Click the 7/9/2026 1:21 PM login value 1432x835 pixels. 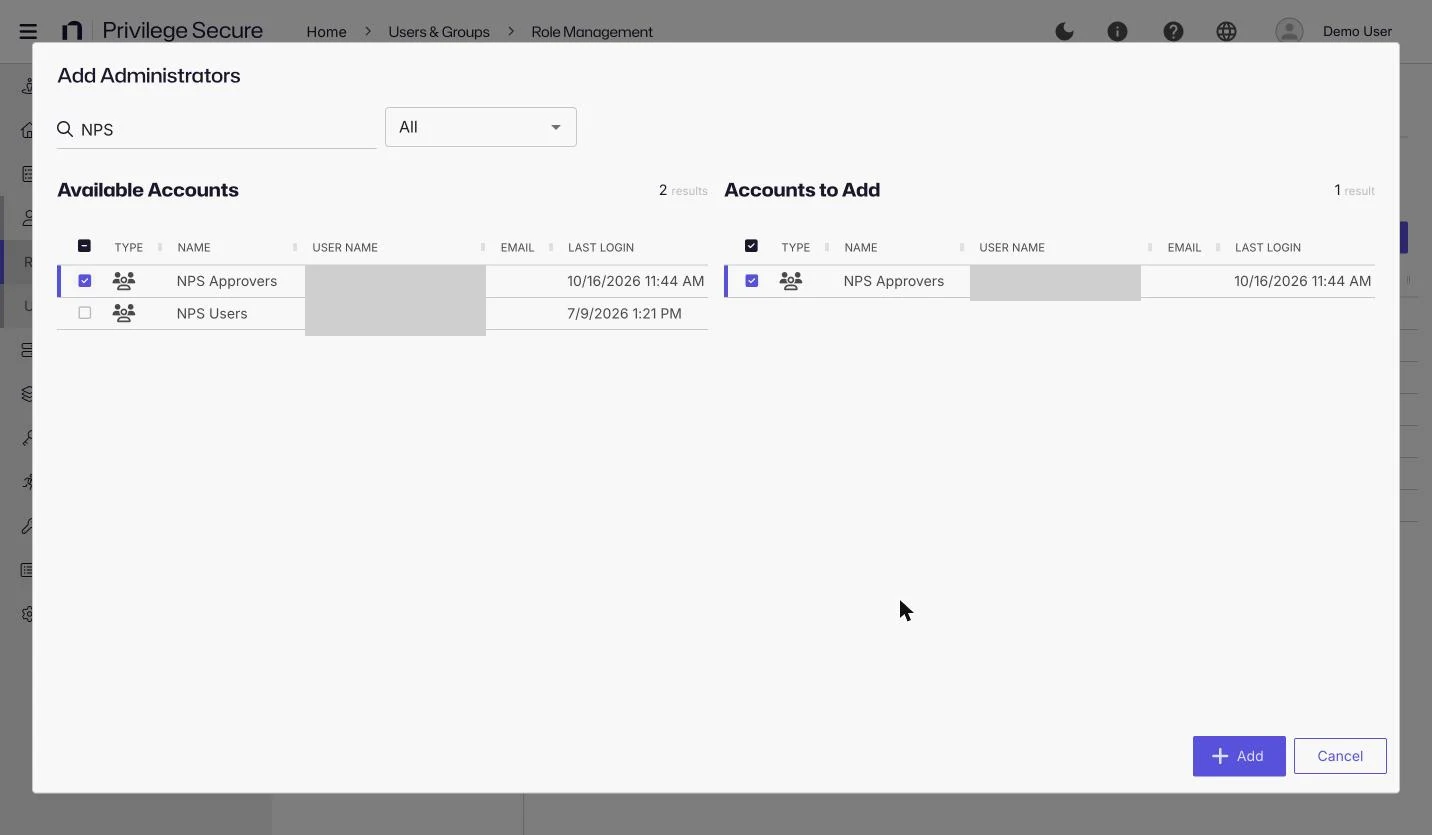pyautogui.click(x=624, y=313)
